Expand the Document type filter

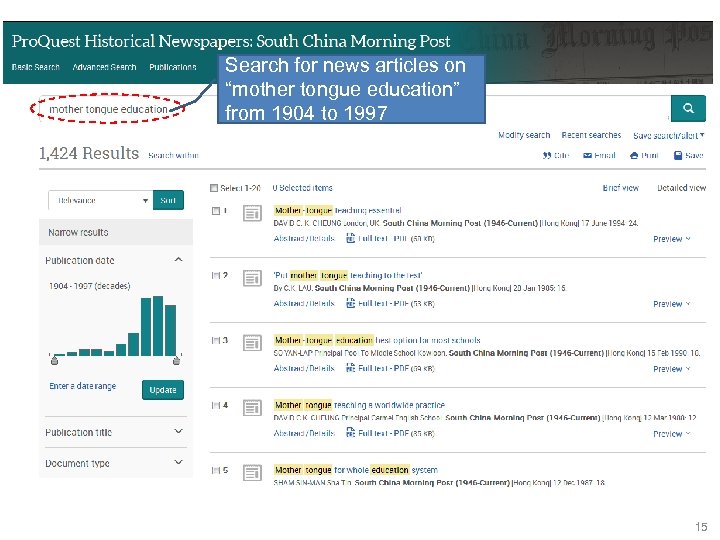click(x=179, y=462)
